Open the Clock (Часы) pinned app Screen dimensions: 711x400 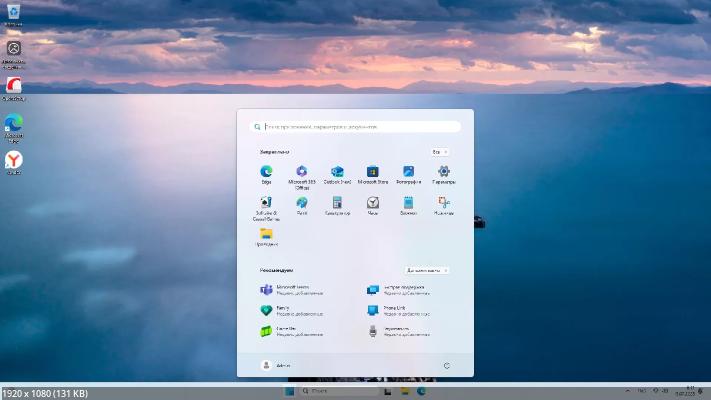click(373, 206)
